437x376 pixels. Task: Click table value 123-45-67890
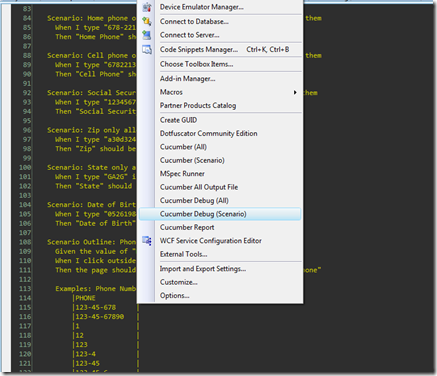[100, 317]
